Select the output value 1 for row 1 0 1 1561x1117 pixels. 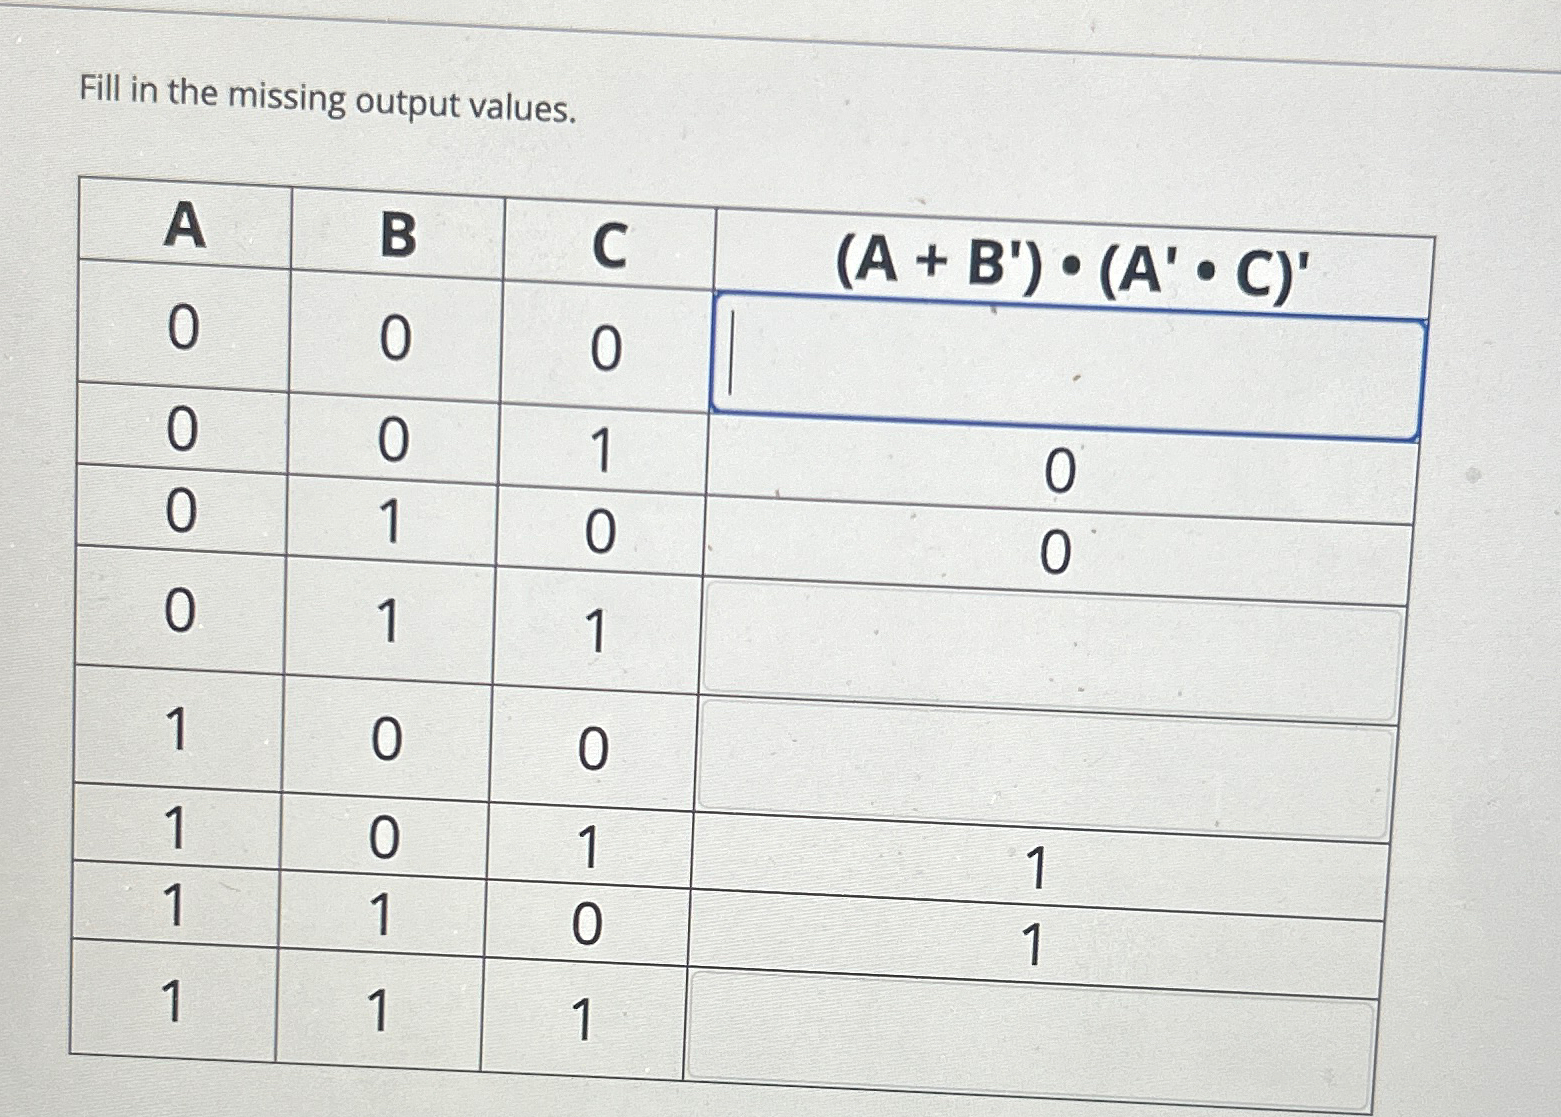coord(1037,869)
